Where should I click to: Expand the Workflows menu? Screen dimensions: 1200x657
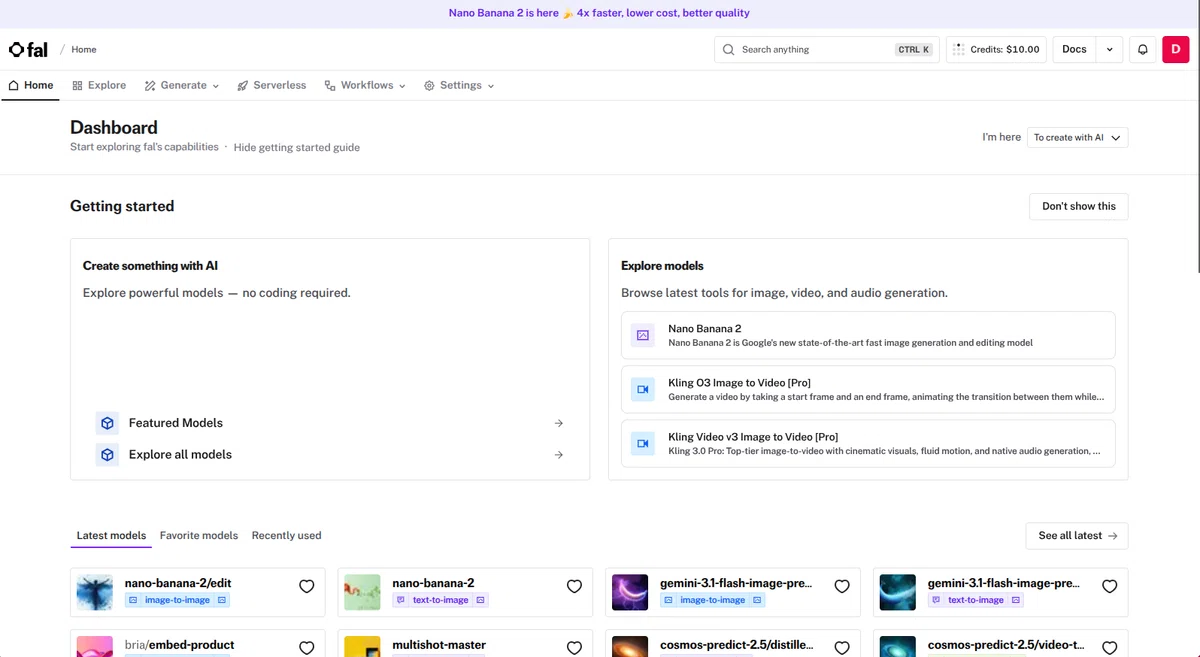point(365,86)
